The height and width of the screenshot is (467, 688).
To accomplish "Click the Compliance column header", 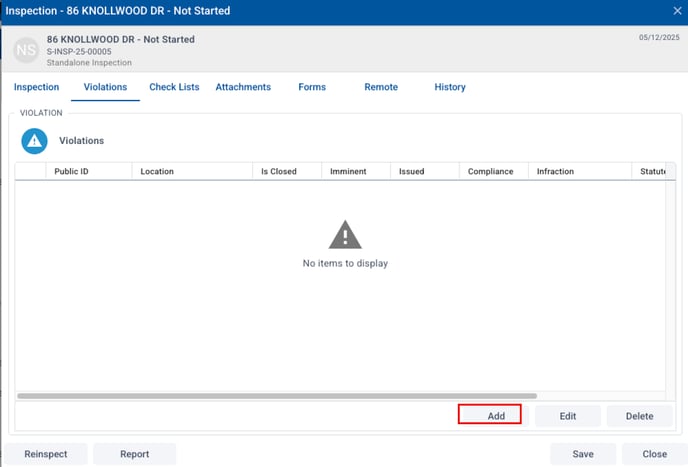I will pos(491,171).
